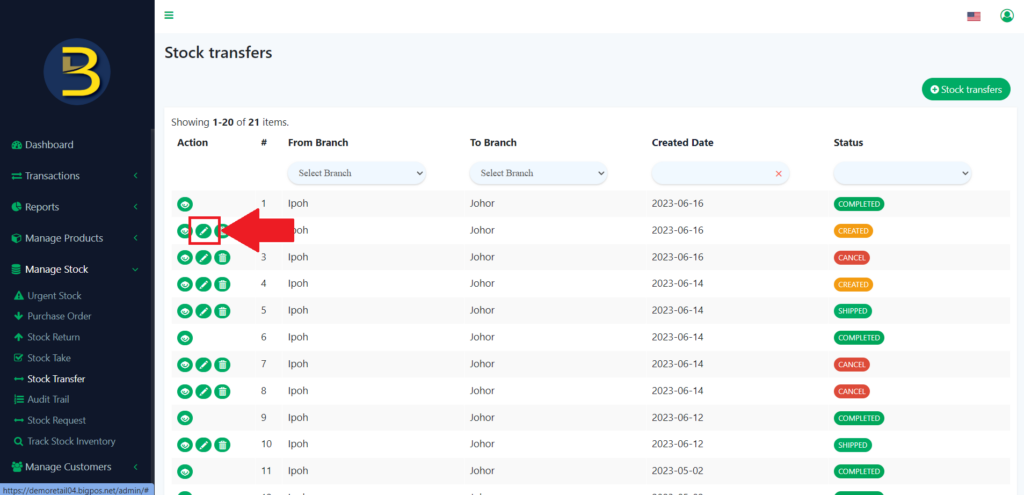1024x495 pixels.
Task: Click the hamburger menu icon at top
Action: pos(169,15)
